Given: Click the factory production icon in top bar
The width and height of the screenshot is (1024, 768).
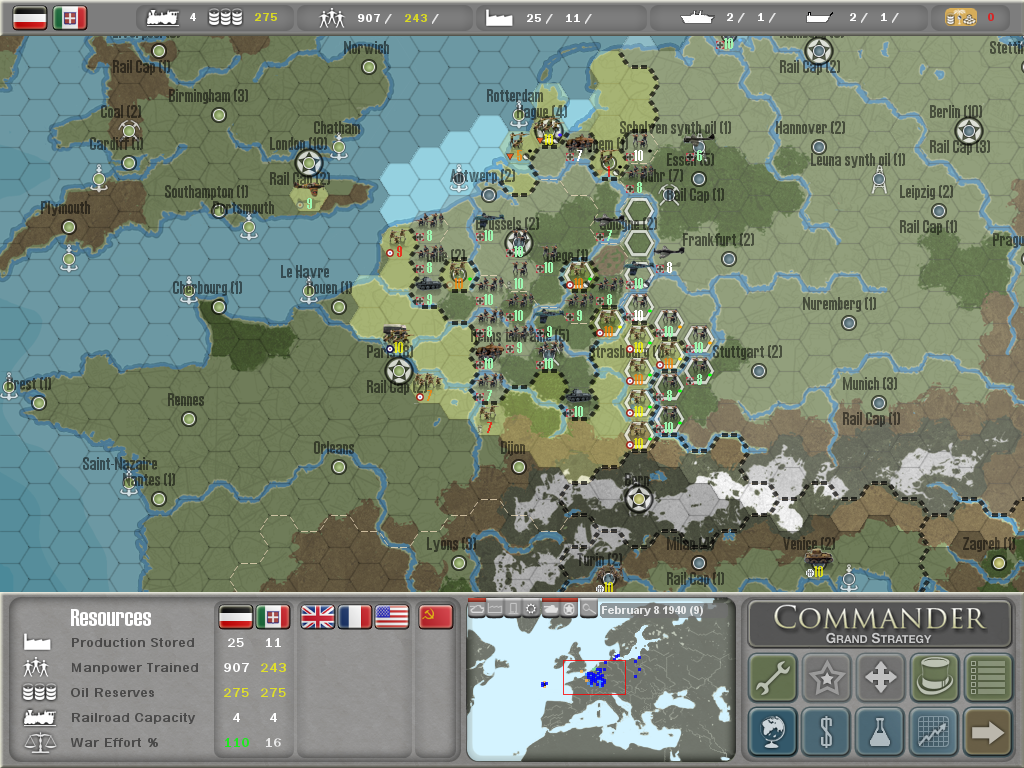Looking at the screenshot, I should pyautogui.click(x=499, y=18).
